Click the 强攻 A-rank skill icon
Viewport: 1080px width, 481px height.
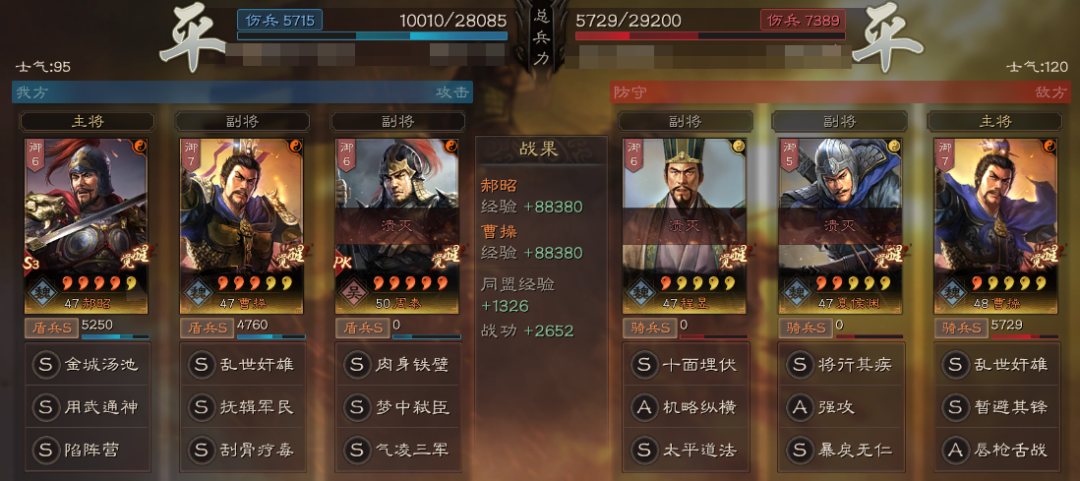pos(800,407)
